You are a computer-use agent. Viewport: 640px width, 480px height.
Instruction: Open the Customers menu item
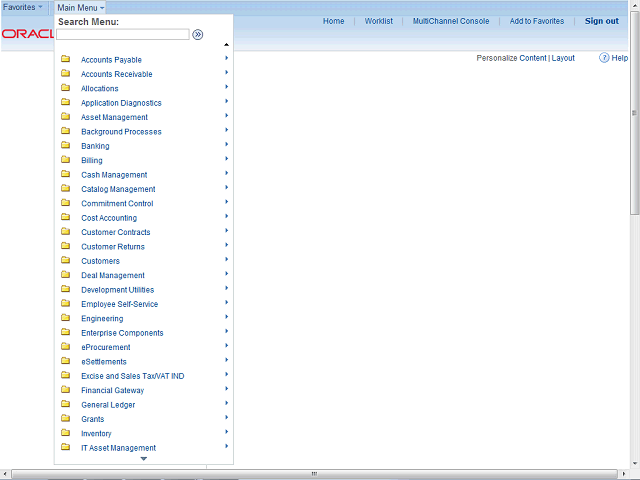tap(100, 261)
